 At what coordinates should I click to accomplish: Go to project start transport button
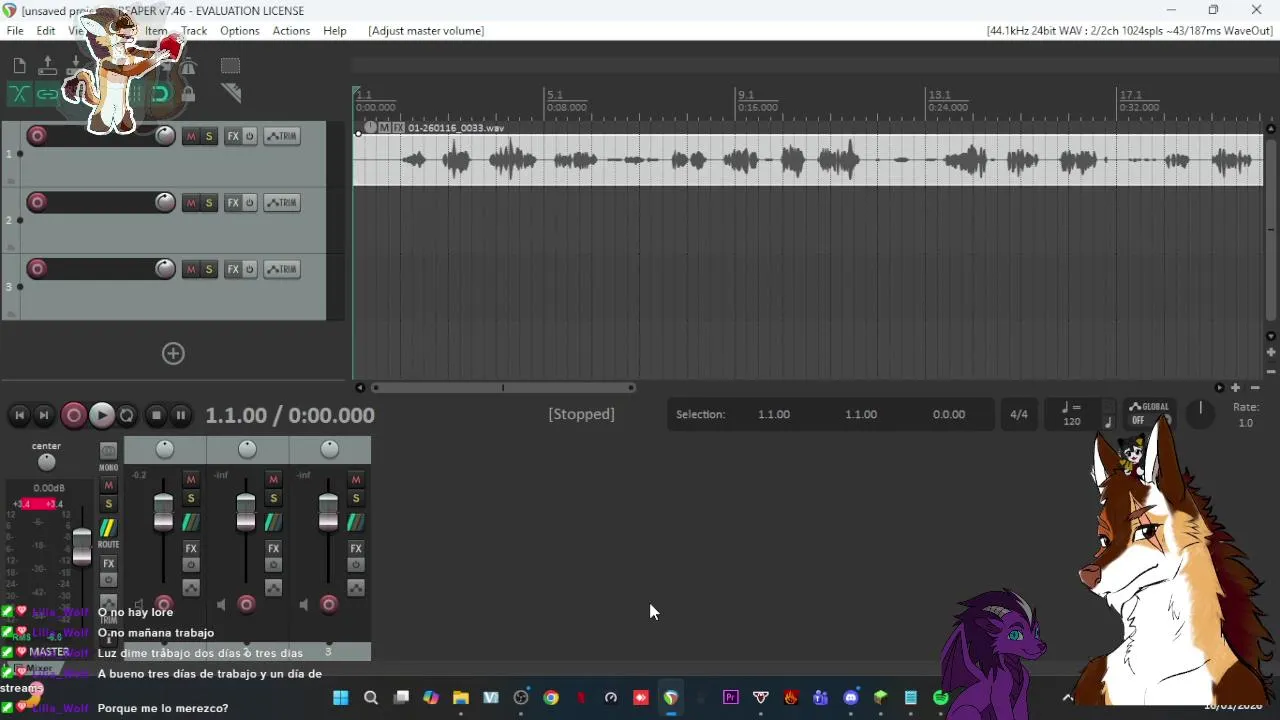(19, 415)
